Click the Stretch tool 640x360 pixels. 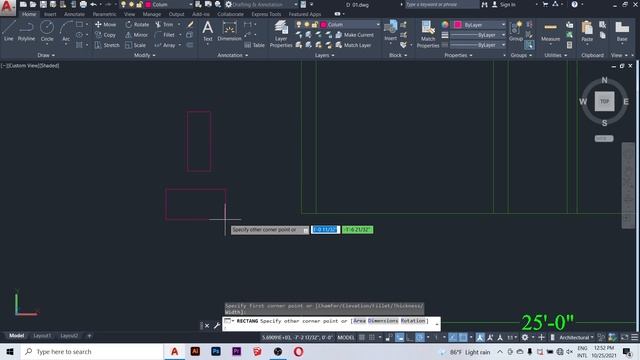point(107,45)
